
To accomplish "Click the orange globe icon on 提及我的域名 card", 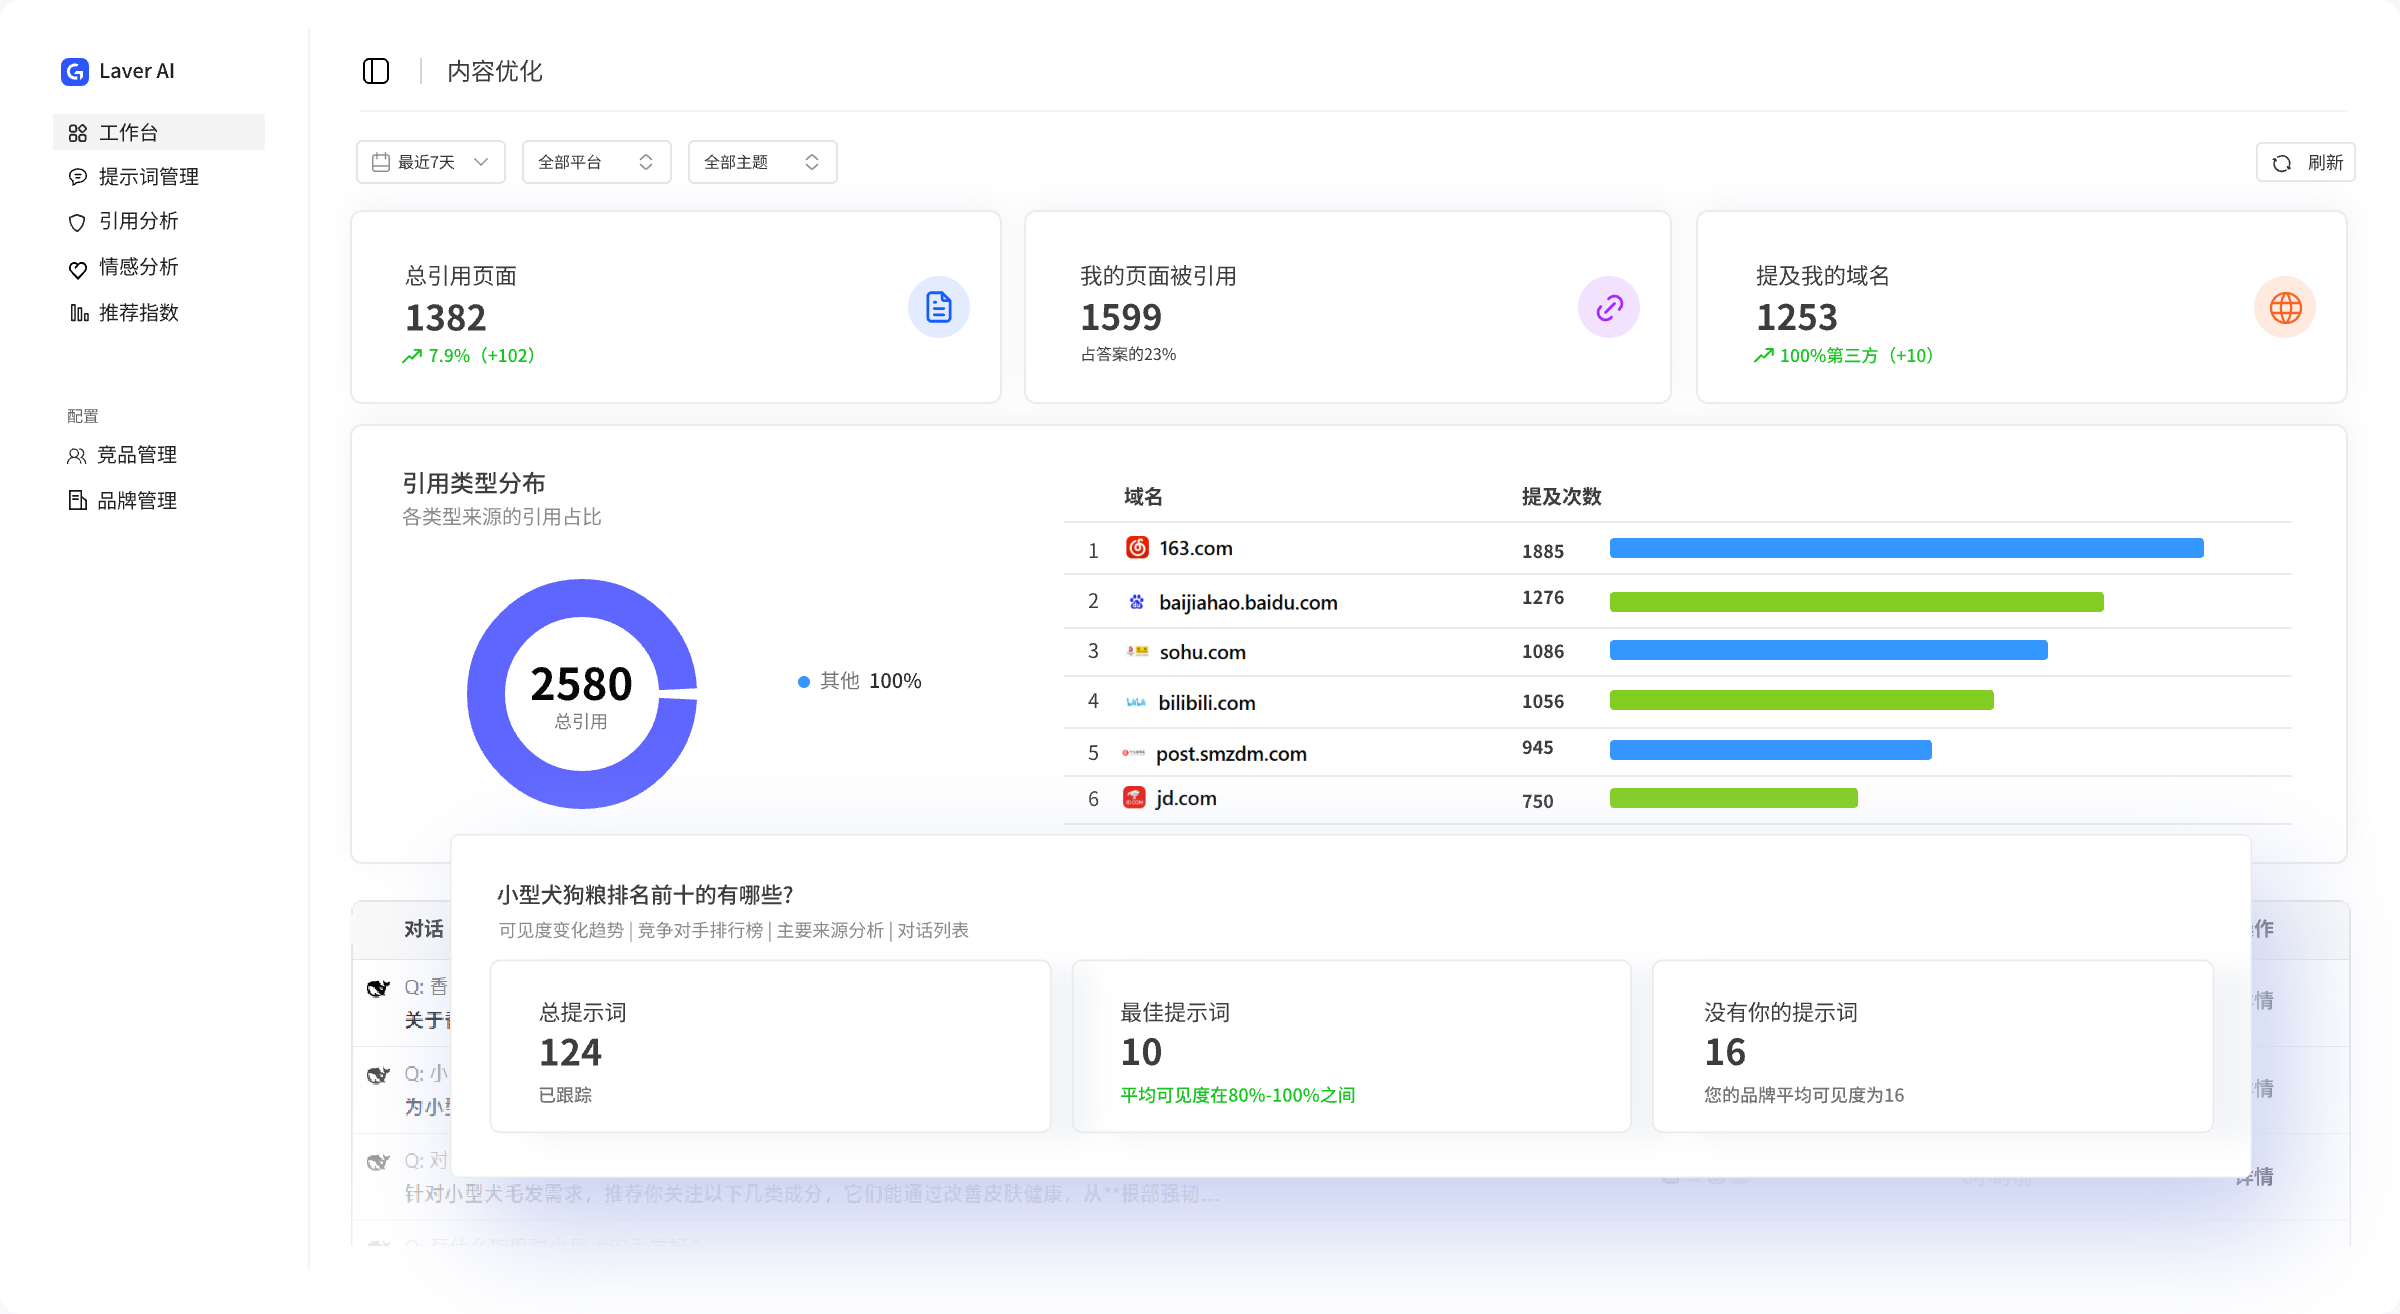I will click(2285, 307).
